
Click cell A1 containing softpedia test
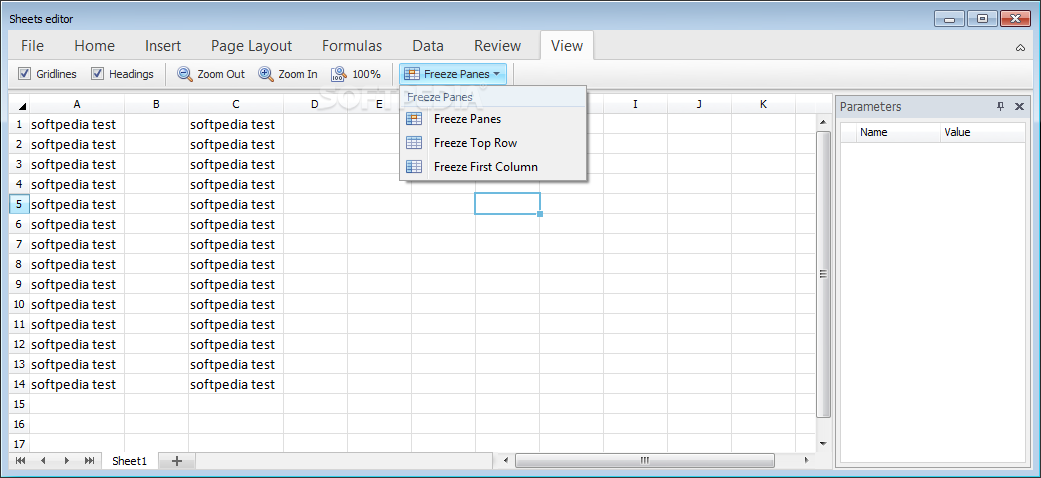pos(77,124)
